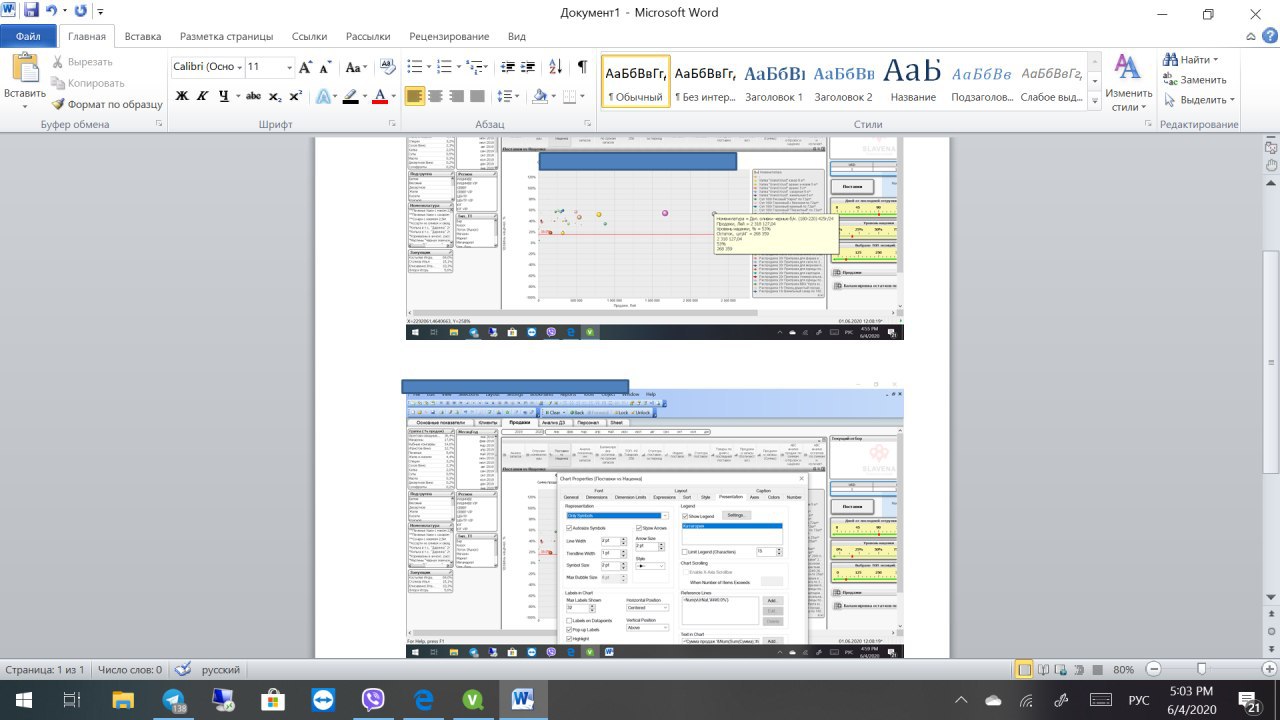Toggle strikethrough abc formatting
This screenshot has width=1280, height=720.
pyautogui.click(x=254, y=97)
